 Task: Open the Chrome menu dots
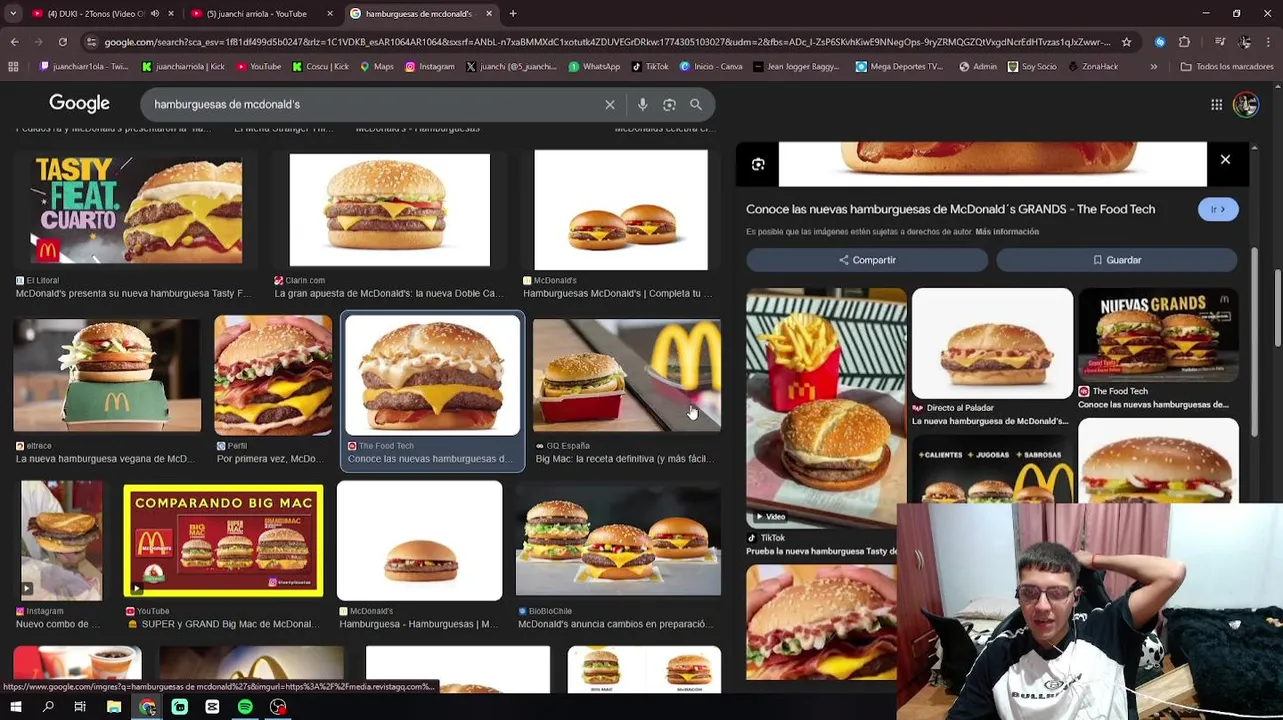click(x=1269, y=42)
